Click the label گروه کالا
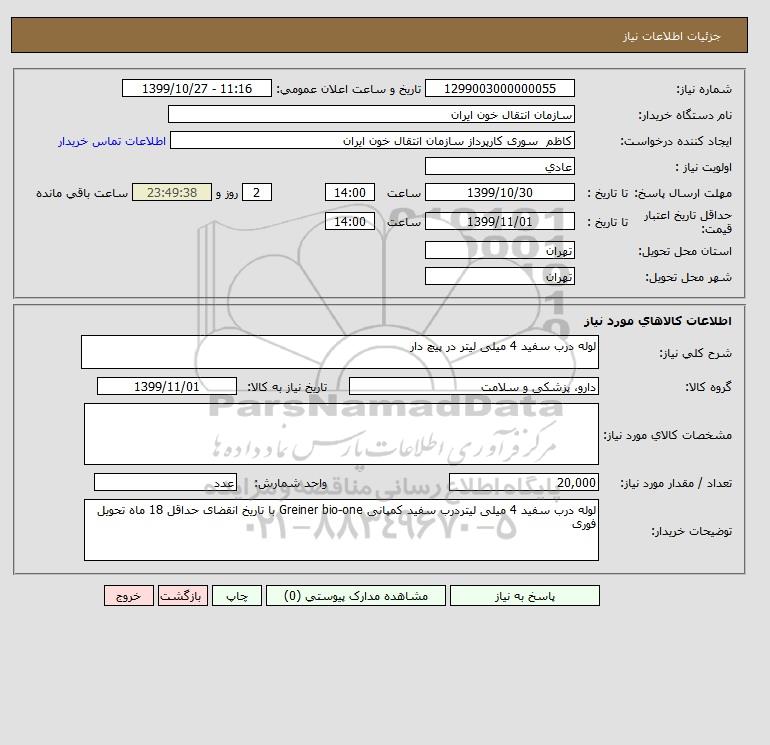This screenshot has height=745, width=770. pos(708,387)
